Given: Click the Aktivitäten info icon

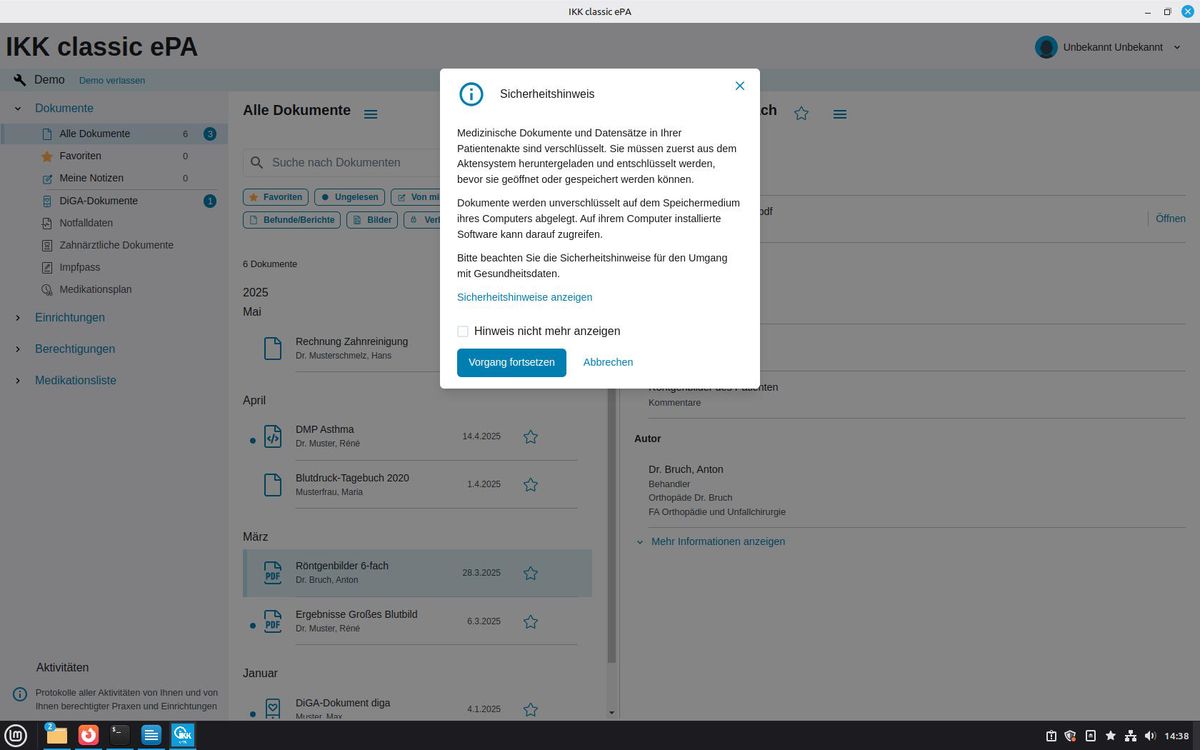Looking at the screenshot, I should tap(19, 694).
